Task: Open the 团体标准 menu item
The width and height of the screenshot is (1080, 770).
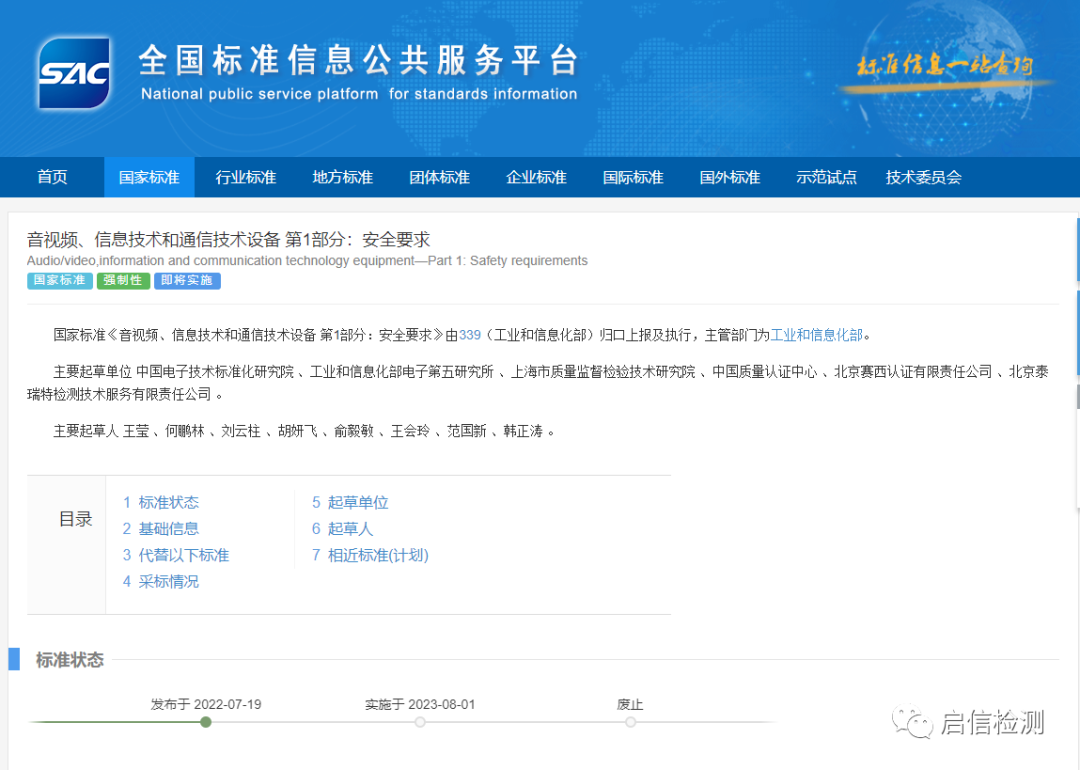Action: tap(439, 177)
